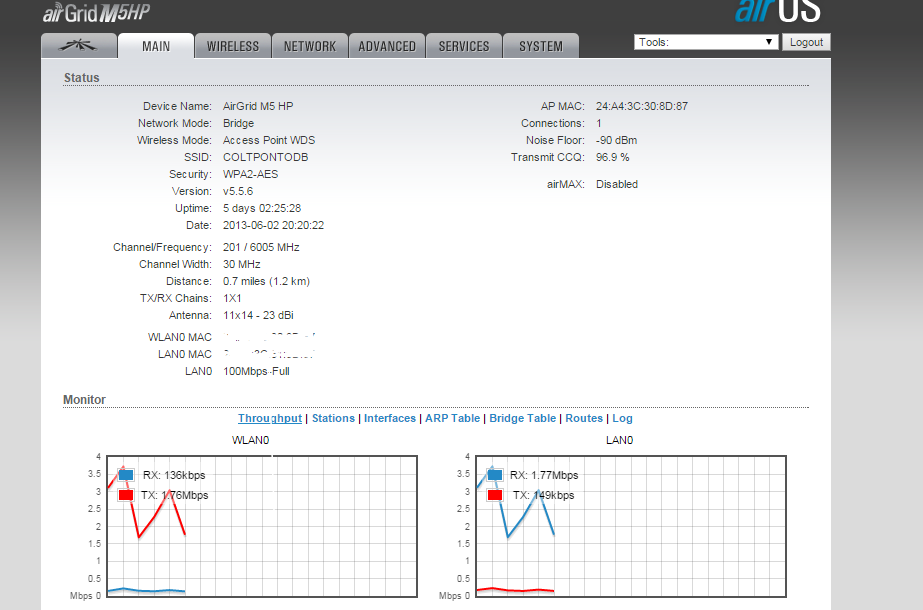
Task: Click the Channel Width value 30 MHz
Action: point(241,264)
